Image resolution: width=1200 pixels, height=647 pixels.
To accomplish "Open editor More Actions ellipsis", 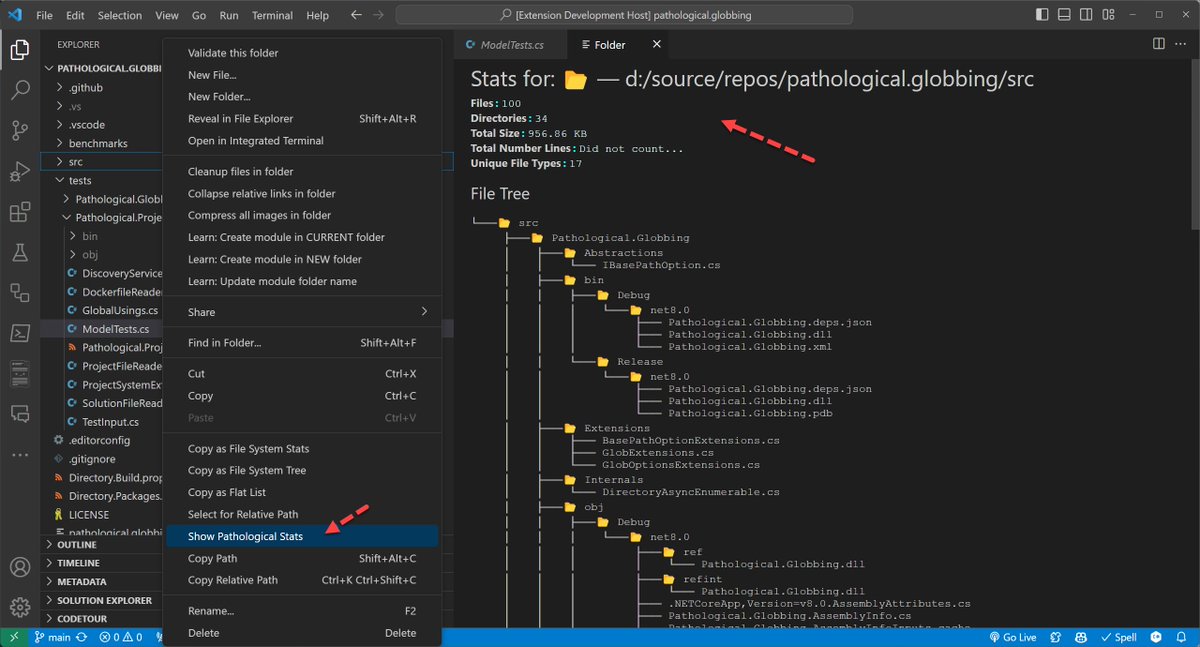I will (x=1180, y=44).
